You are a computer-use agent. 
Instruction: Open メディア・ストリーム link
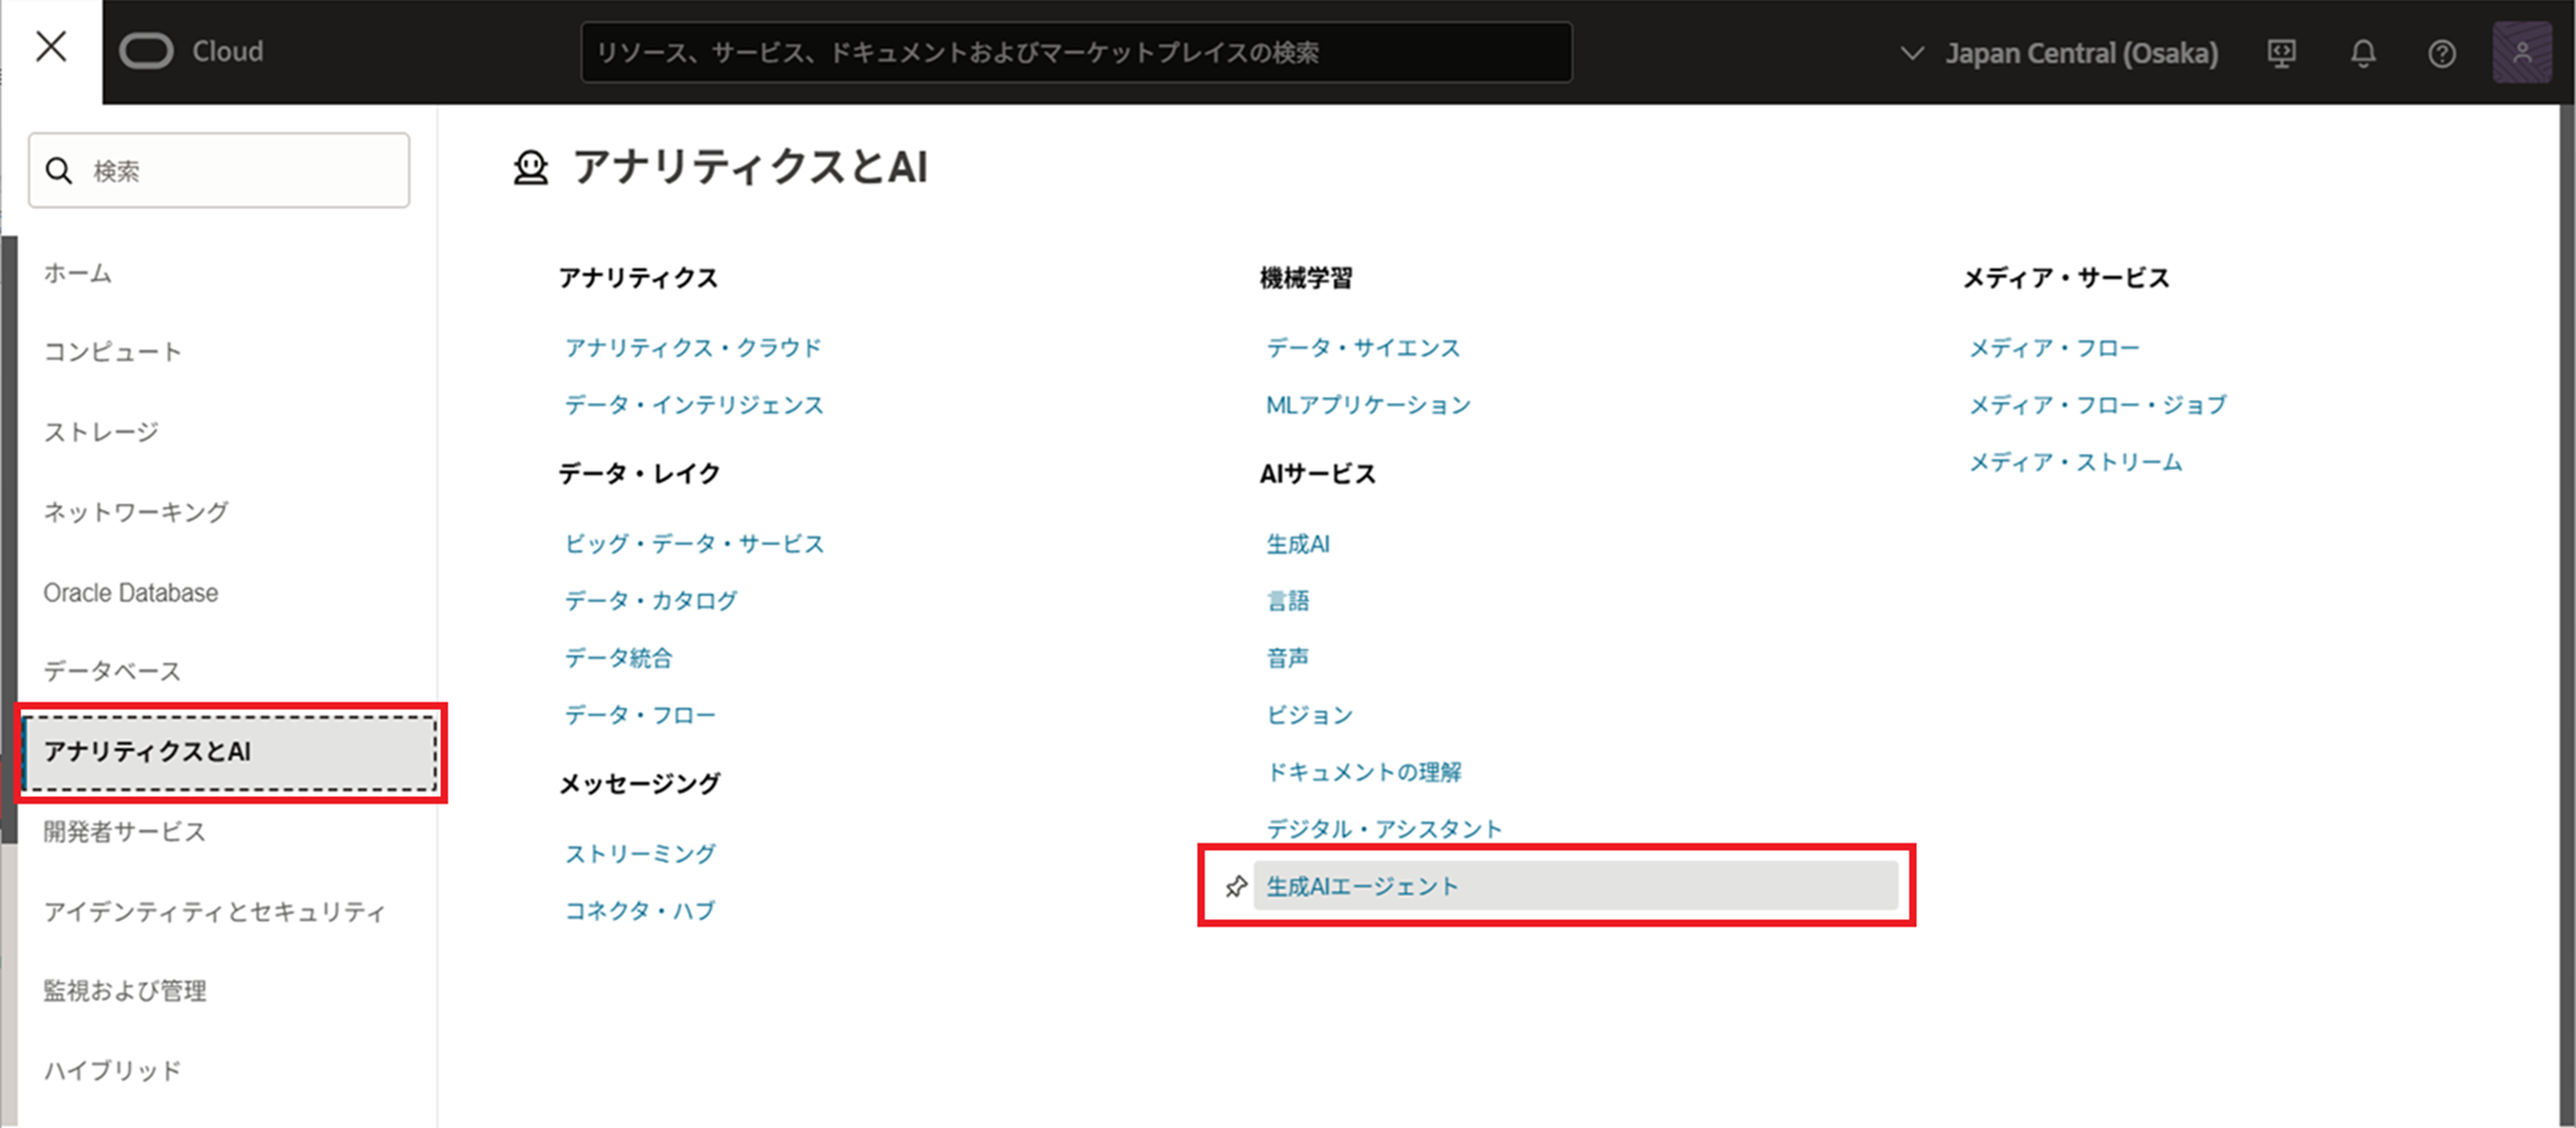coord(2076,462)
